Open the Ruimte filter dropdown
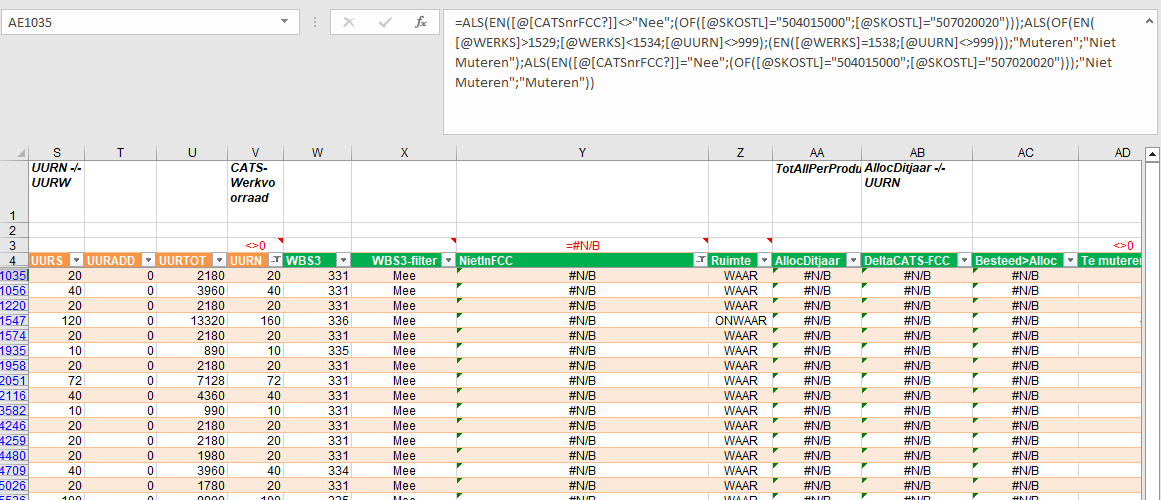The image size is (1161, 500). click(764, 260)
